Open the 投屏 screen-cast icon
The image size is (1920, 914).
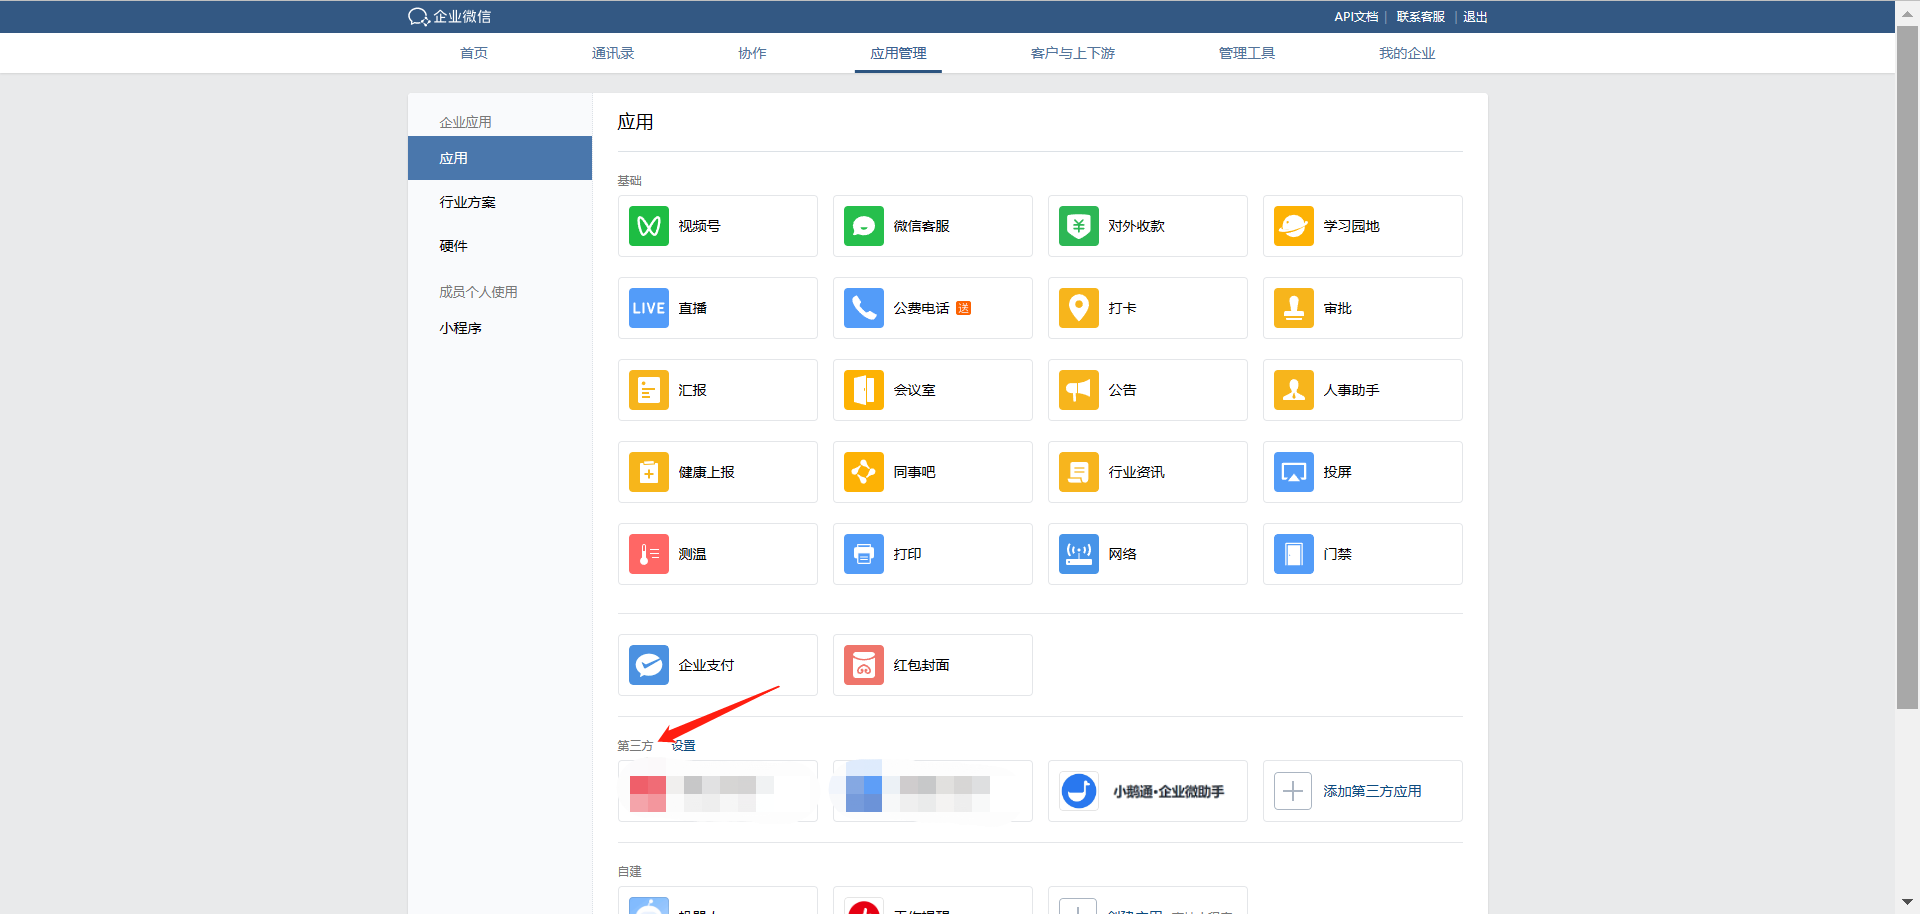[x=1294, y=472]
